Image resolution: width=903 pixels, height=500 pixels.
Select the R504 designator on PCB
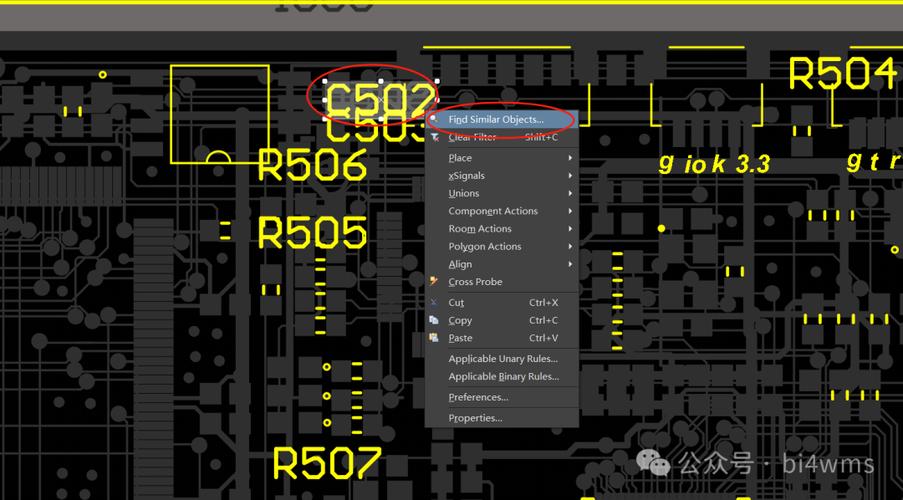coord(843,73)
